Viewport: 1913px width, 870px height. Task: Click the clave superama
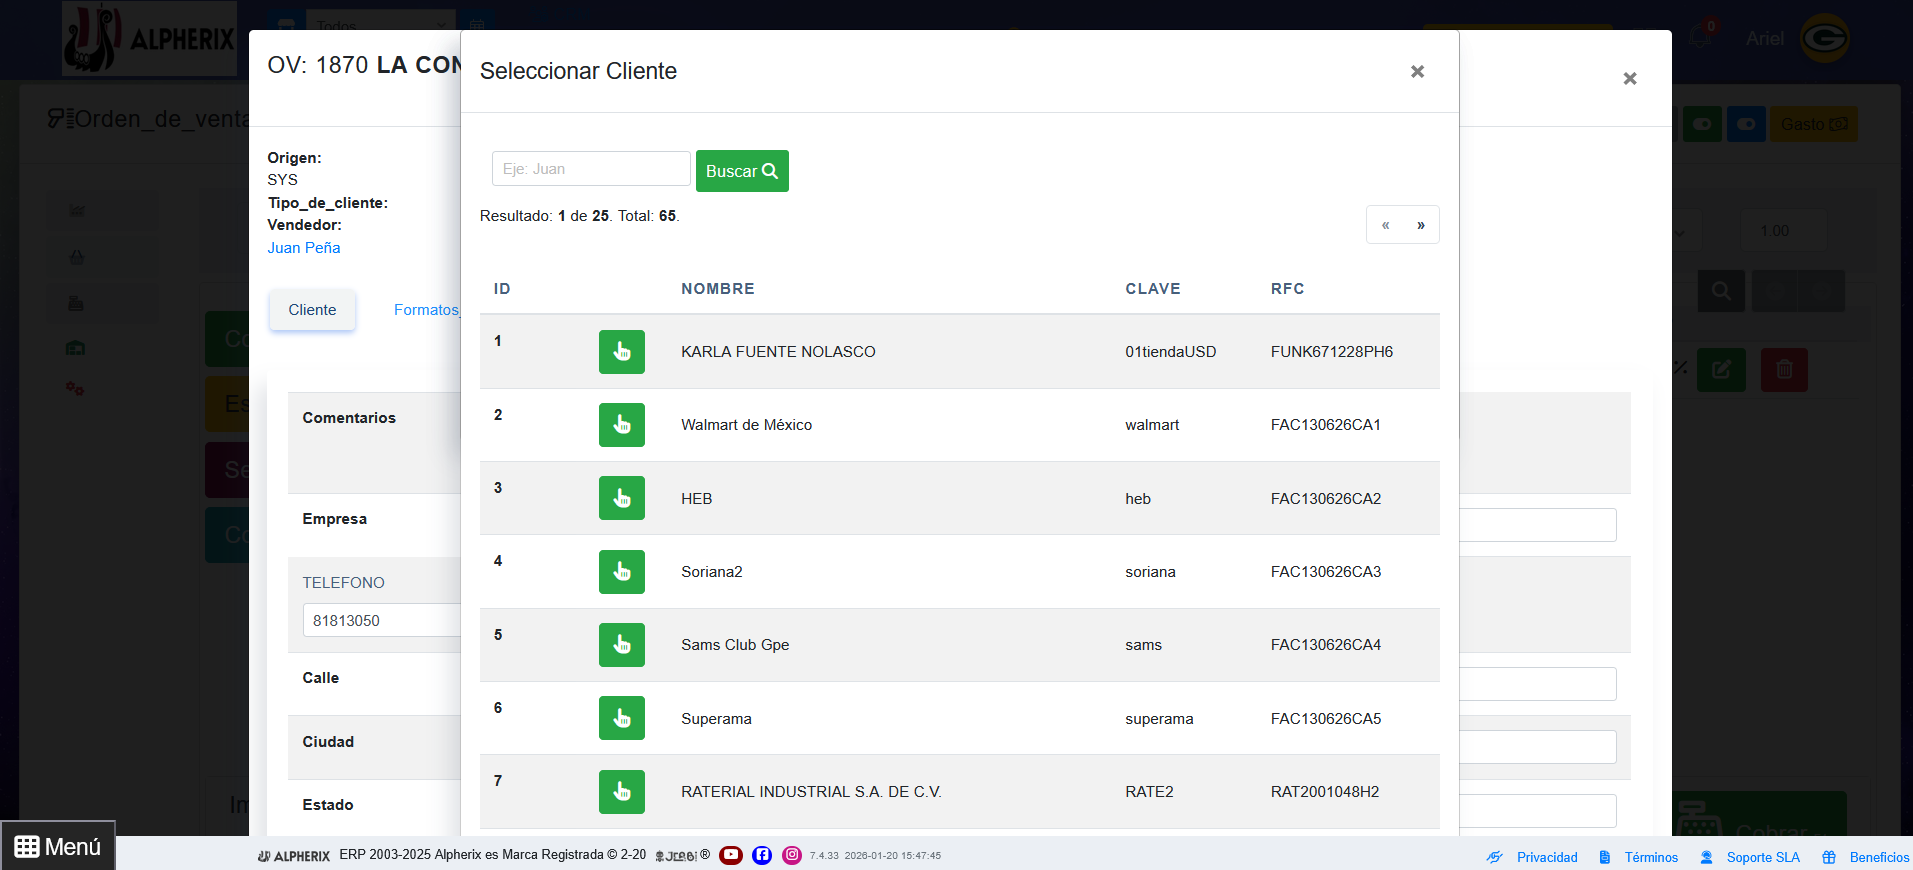[1159, 719]
